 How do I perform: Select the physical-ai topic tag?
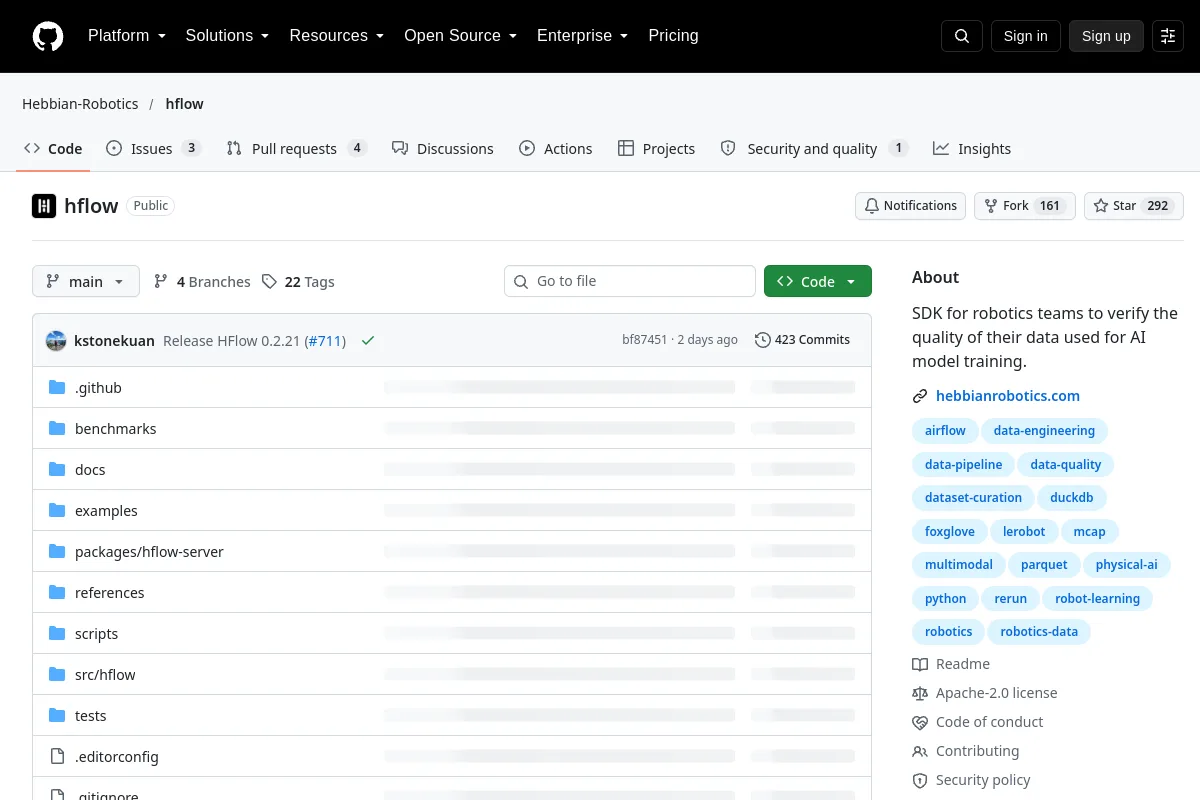click(x=1126, y=565)
